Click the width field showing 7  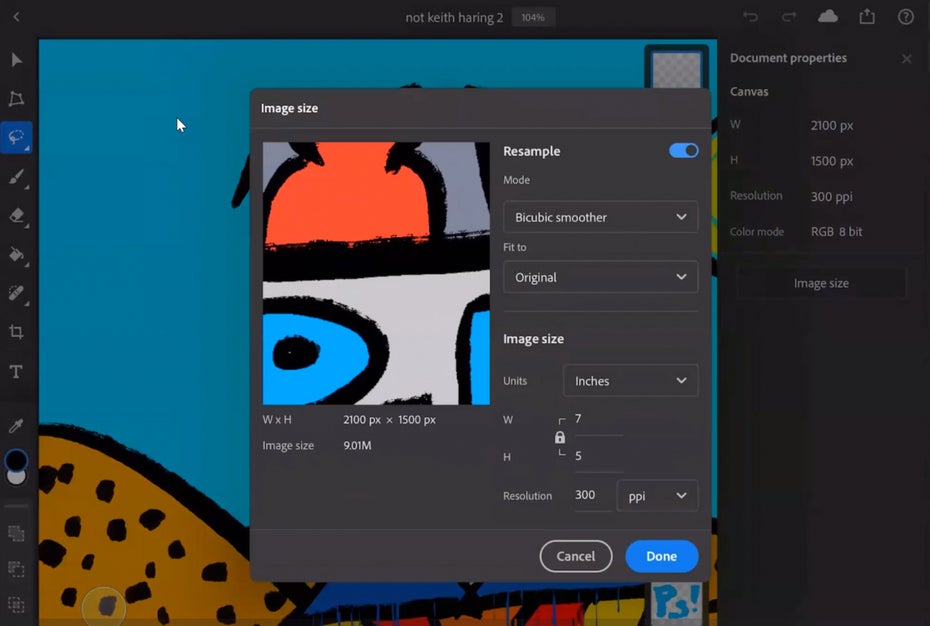[599, 420]
